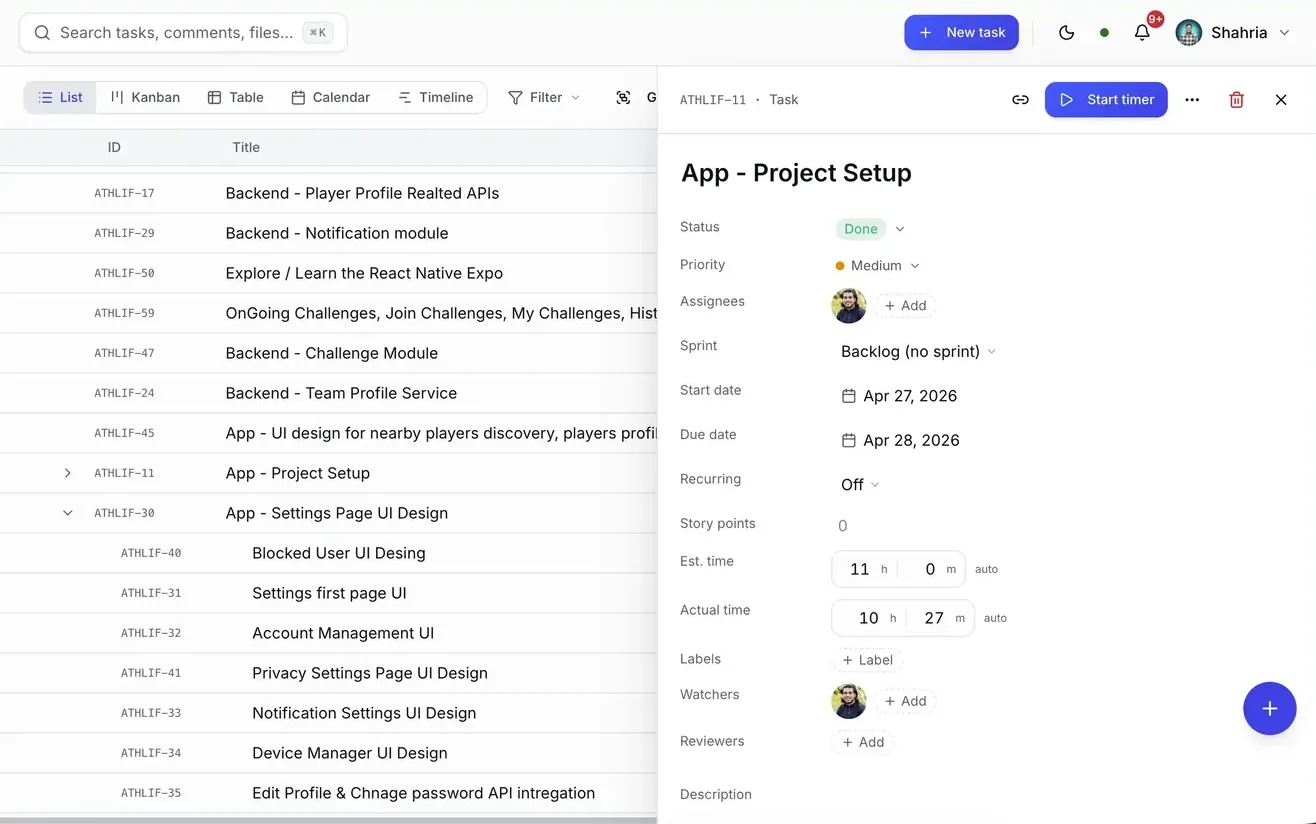Start timer for this task
The width and height of the screenshot is (1316, 824).
tap(1106, 100)
